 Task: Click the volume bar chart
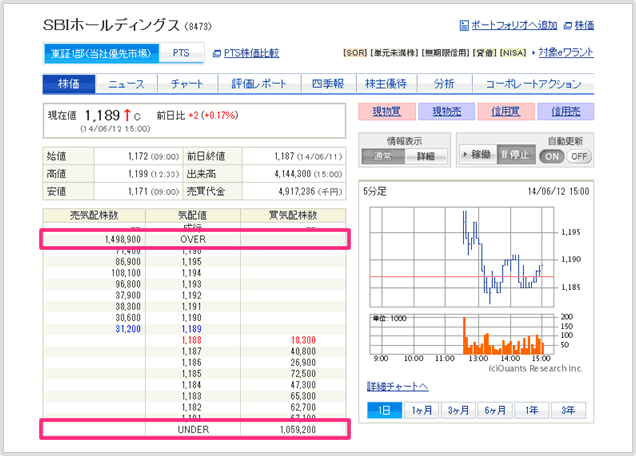462,334
